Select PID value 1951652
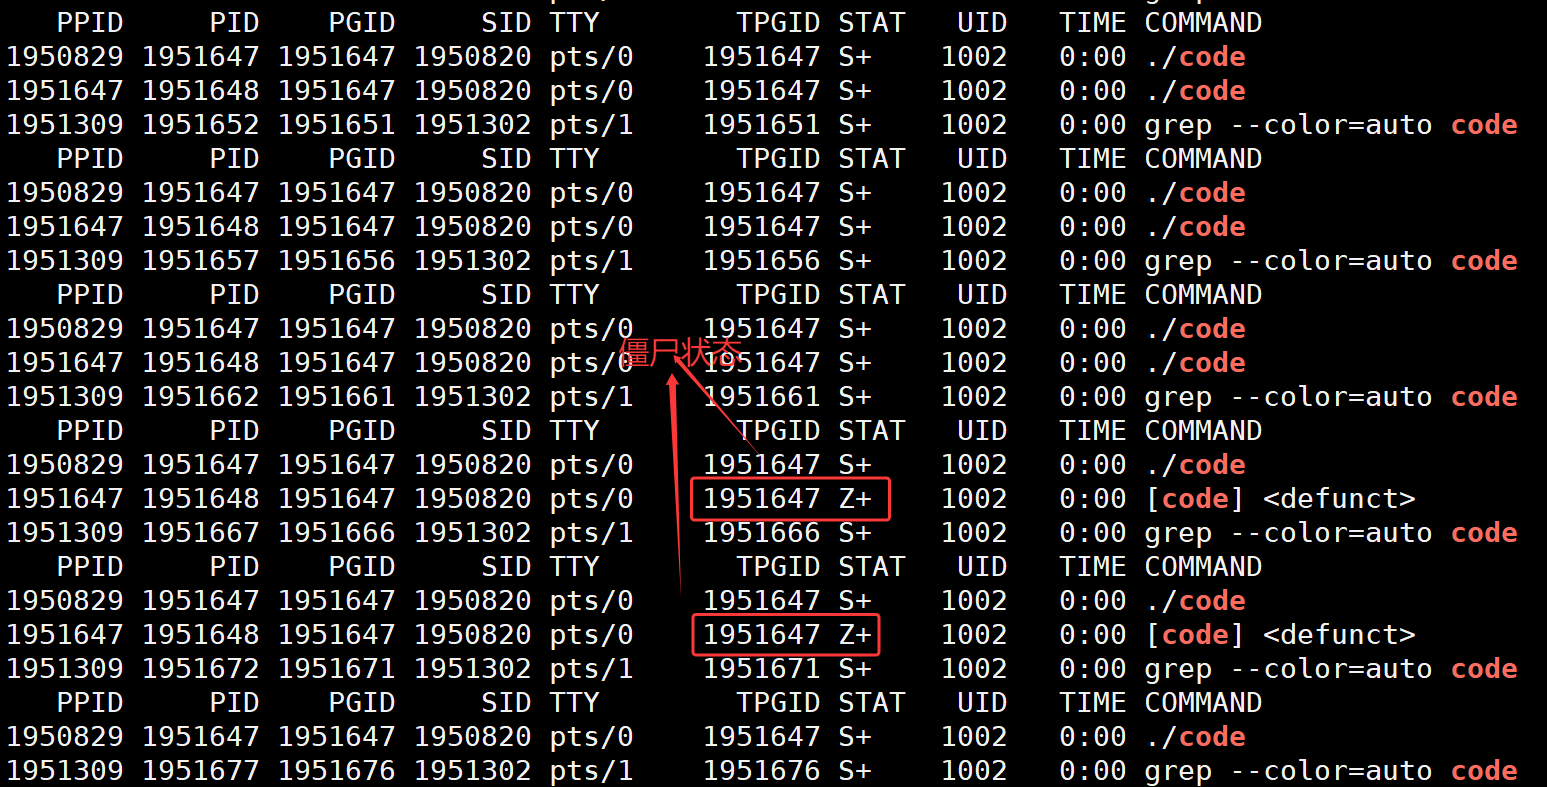 tap(200, 125)
